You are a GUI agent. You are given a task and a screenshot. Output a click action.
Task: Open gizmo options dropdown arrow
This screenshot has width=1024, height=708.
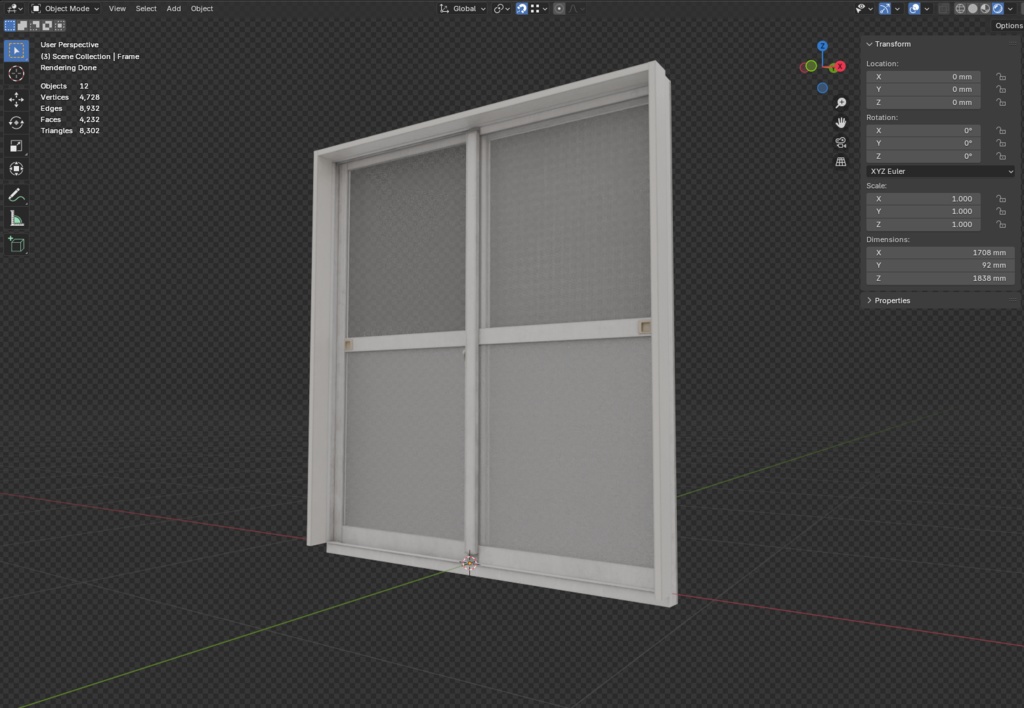click(897, 8)
